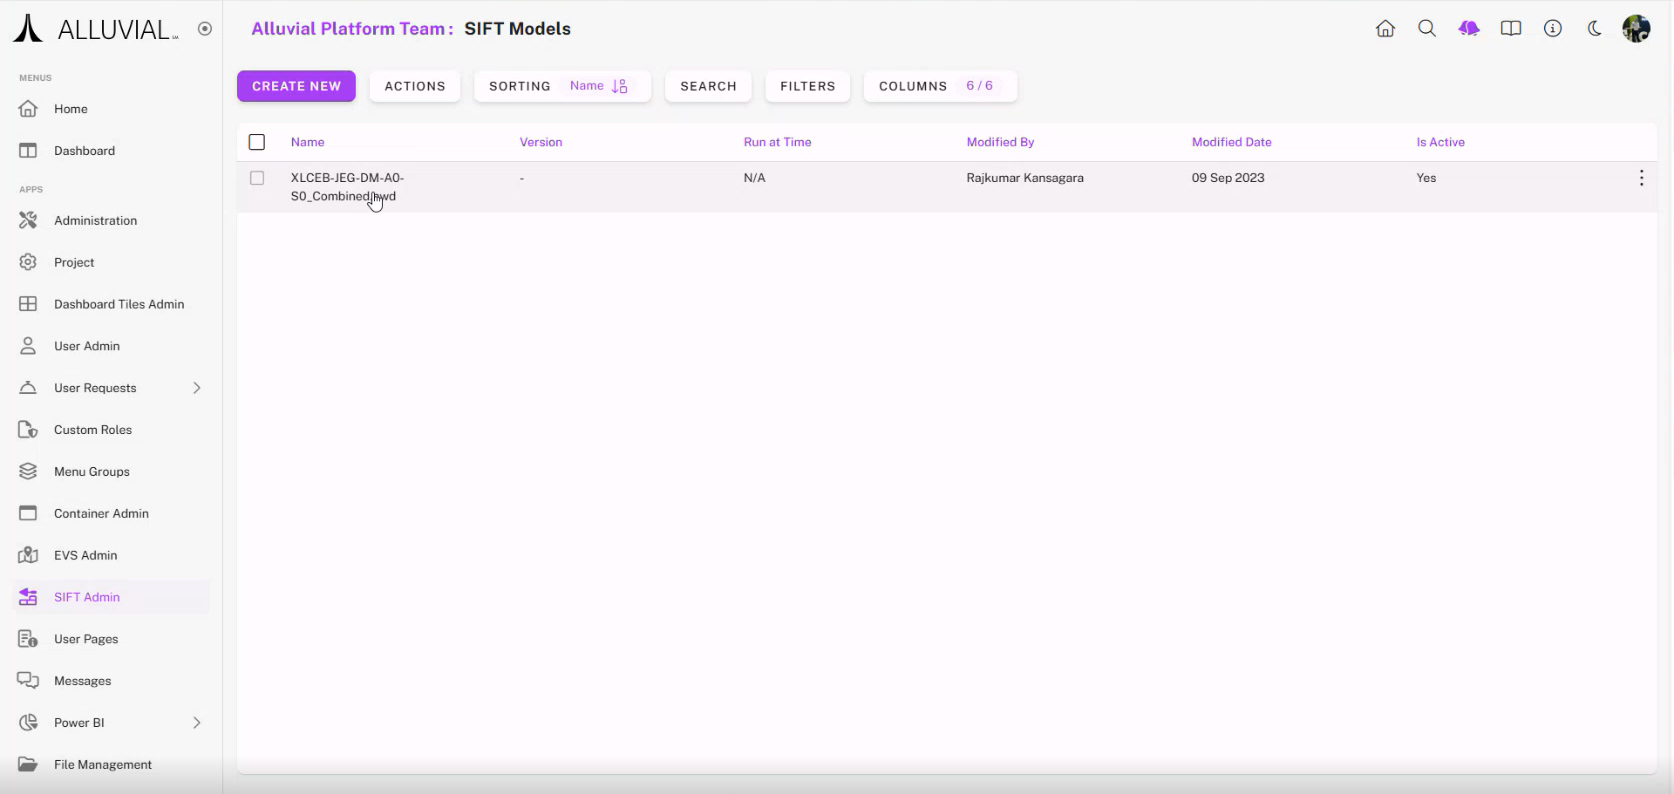Expand the Power BI submenu

[x=197, y=723]
